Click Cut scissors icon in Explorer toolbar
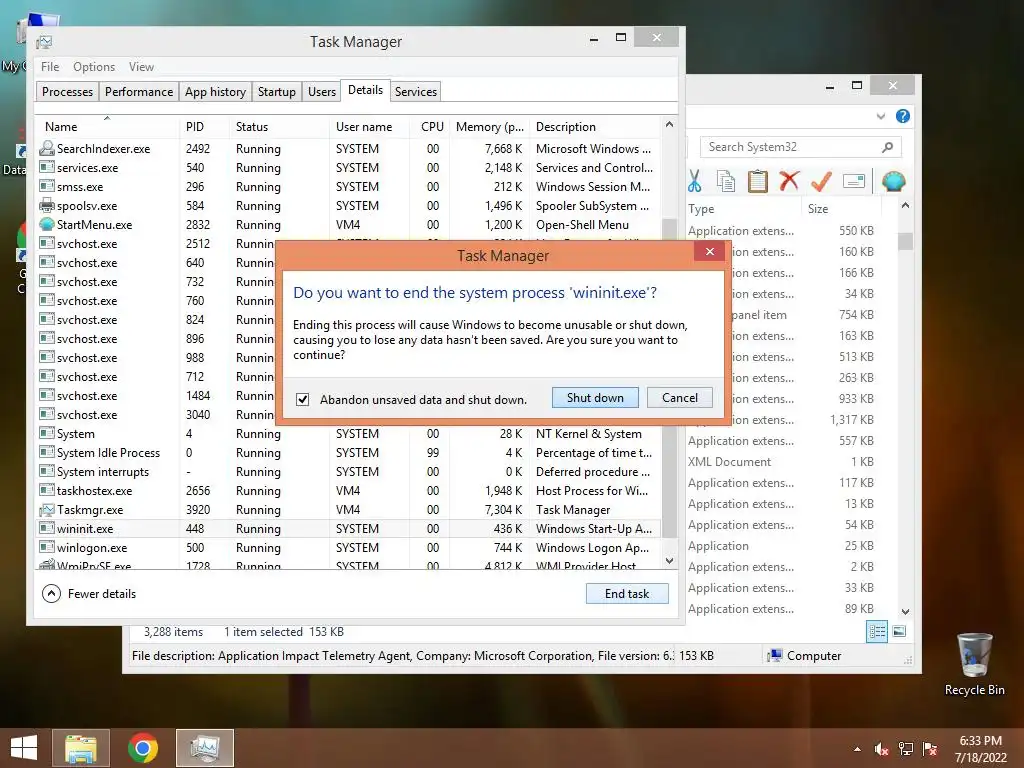Viewport: 1024px width, 768px height. click(x=694, y=181)
